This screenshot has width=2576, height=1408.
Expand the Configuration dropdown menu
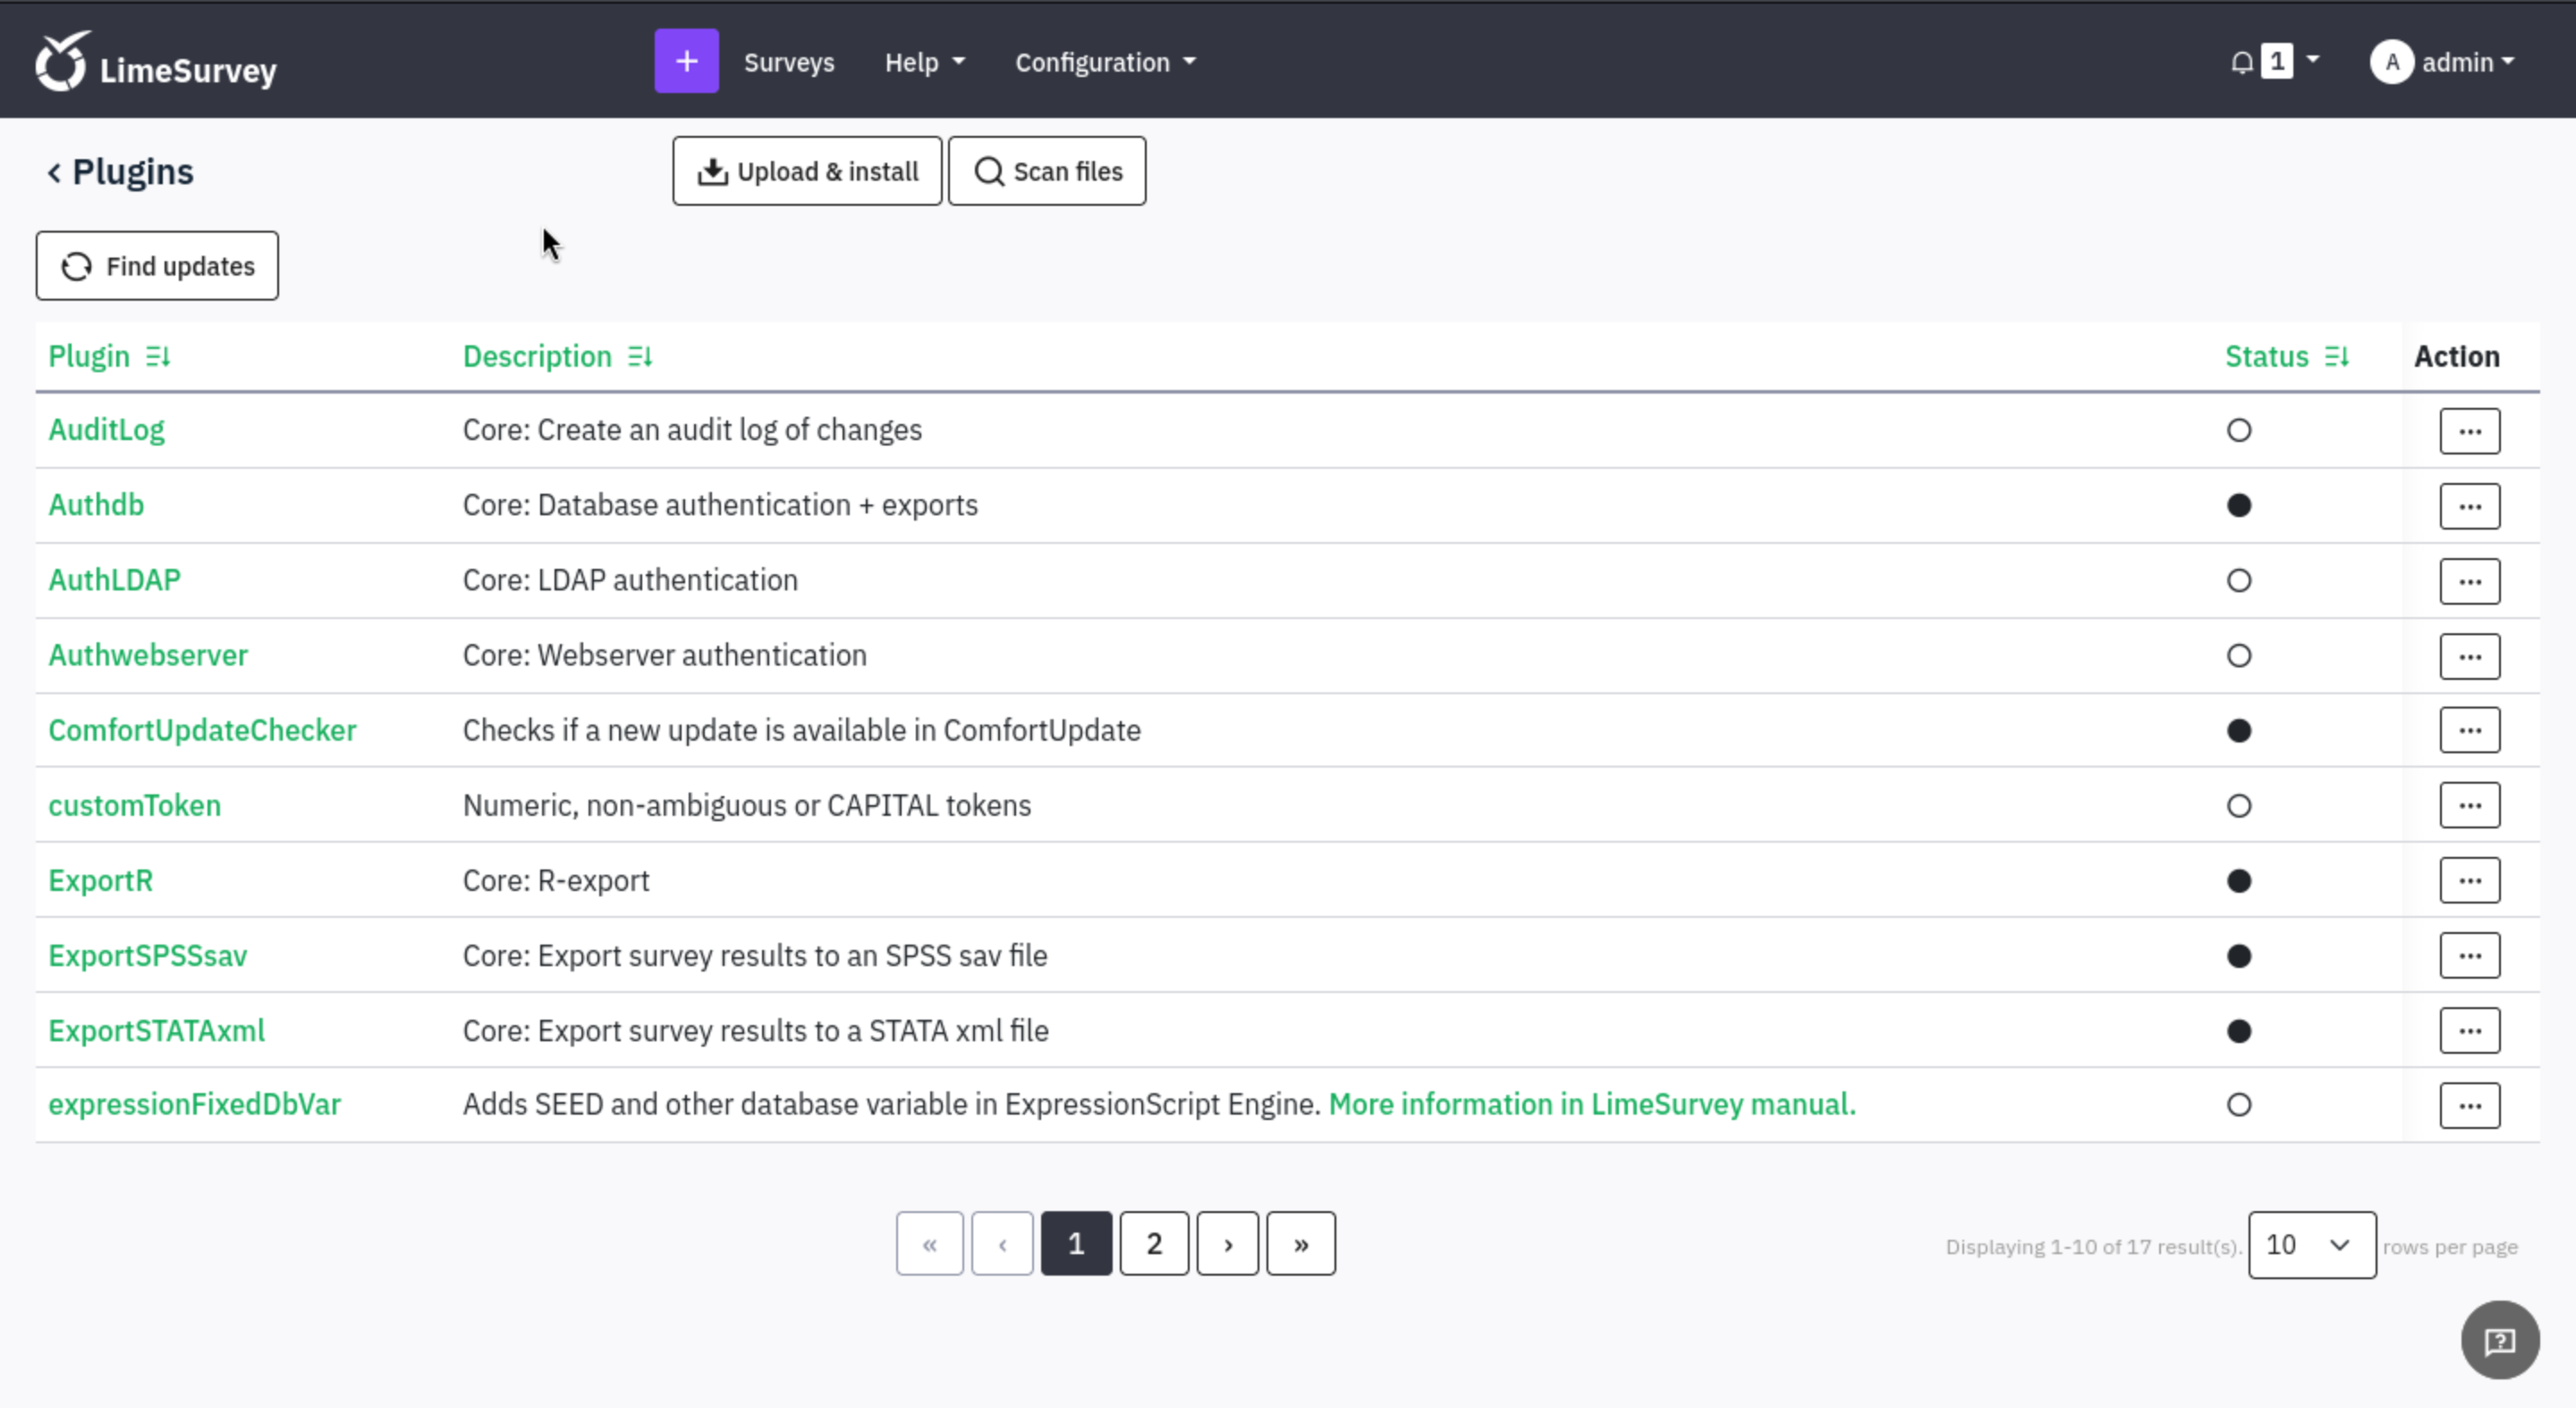(1104, 62)
